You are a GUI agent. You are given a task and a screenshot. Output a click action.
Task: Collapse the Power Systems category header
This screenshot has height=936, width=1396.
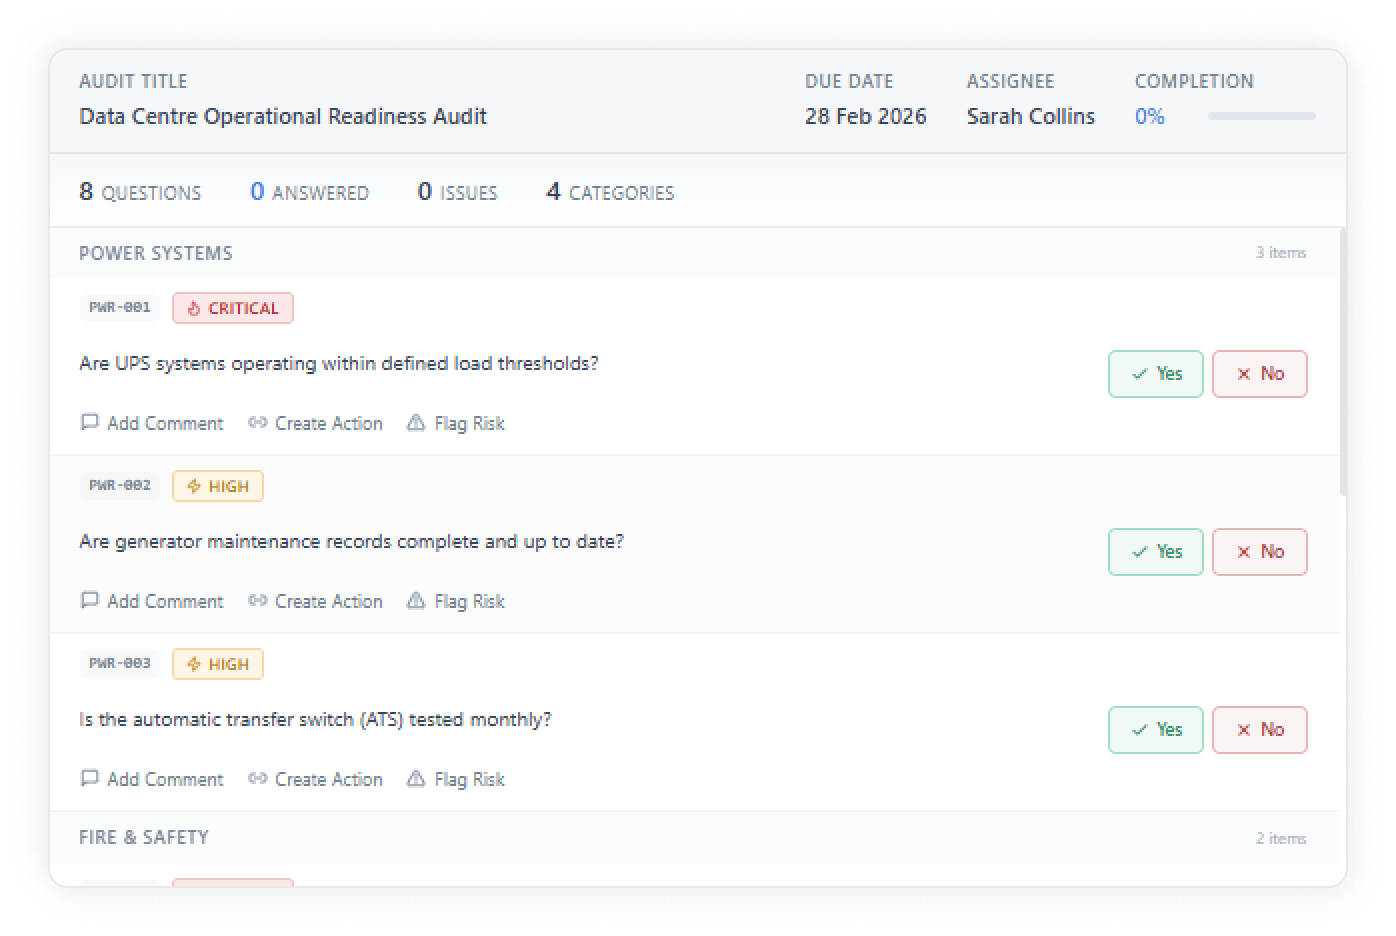pos(156,253)
